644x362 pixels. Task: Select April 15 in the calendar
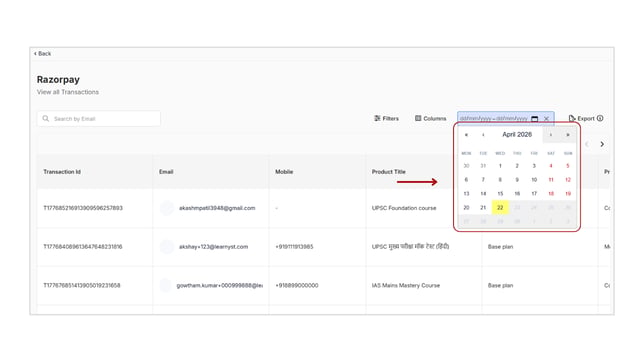pos(500,194)
